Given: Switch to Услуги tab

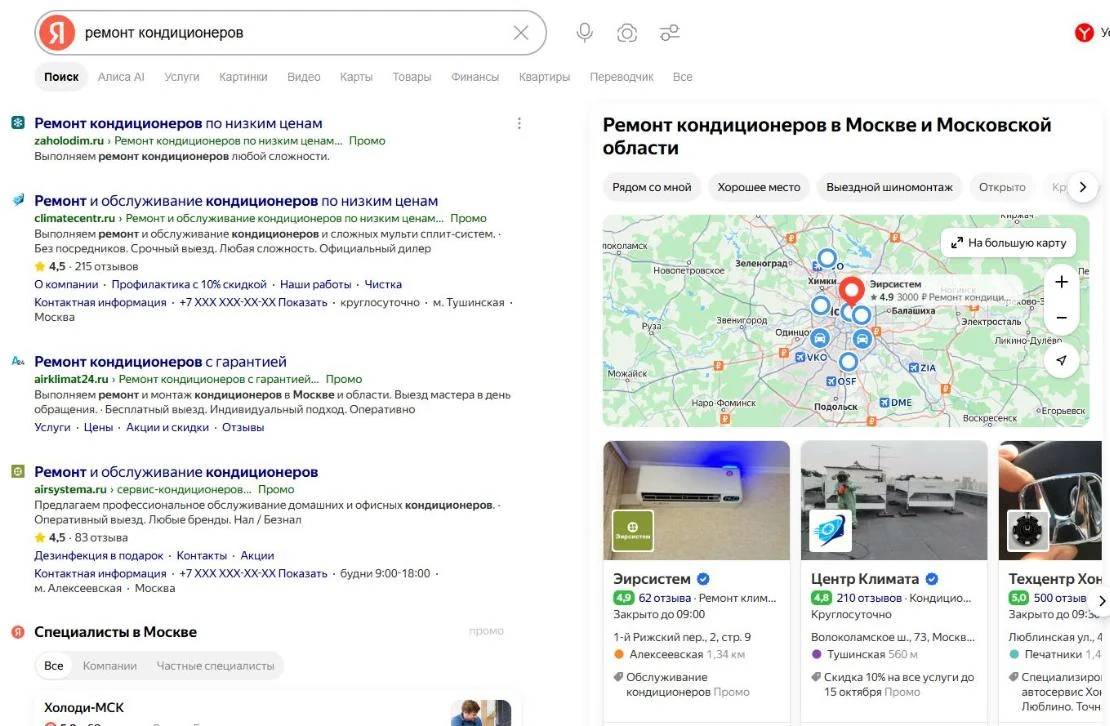Looking at the screenshot, I should [x=182, y=76].
